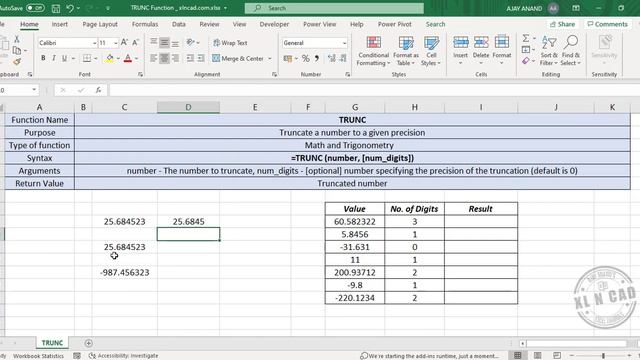The image size is (640, 360).
Task: Adjust the zoom slider
Action: [x=603, y=356]
